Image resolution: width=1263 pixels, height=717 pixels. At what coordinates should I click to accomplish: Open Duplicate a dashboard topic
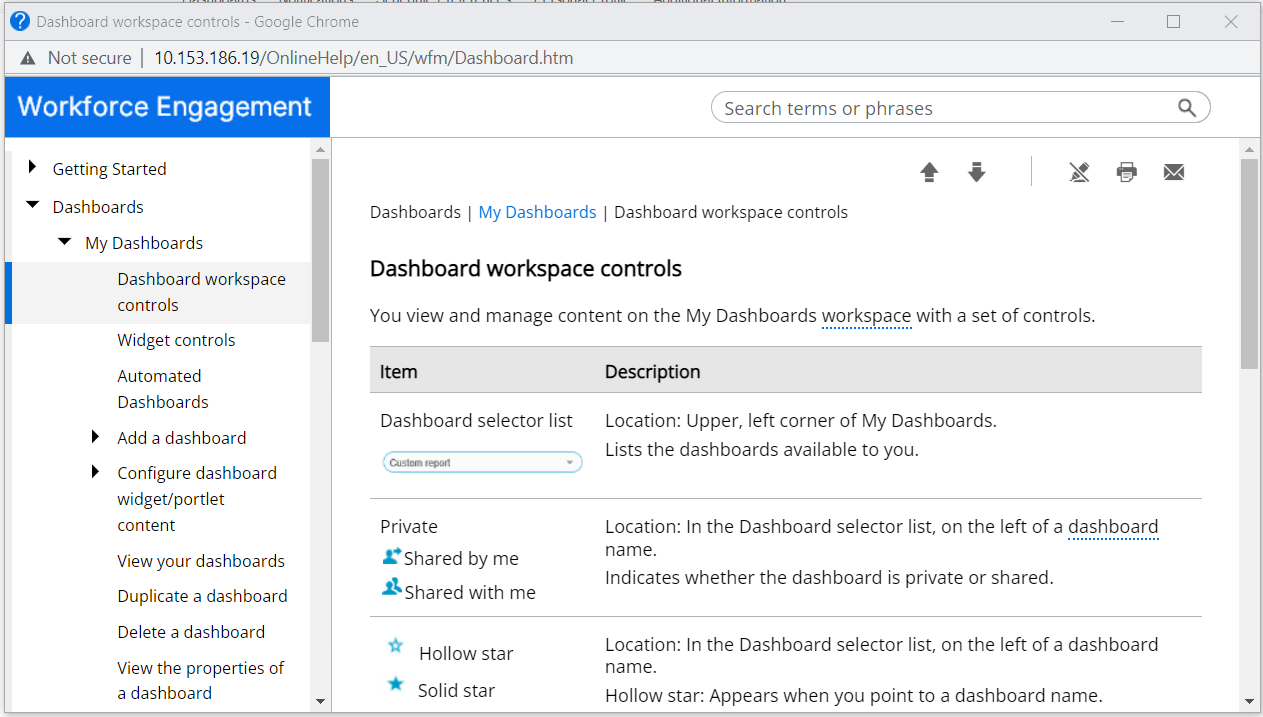pyautogui.click(x=202, y=596)
